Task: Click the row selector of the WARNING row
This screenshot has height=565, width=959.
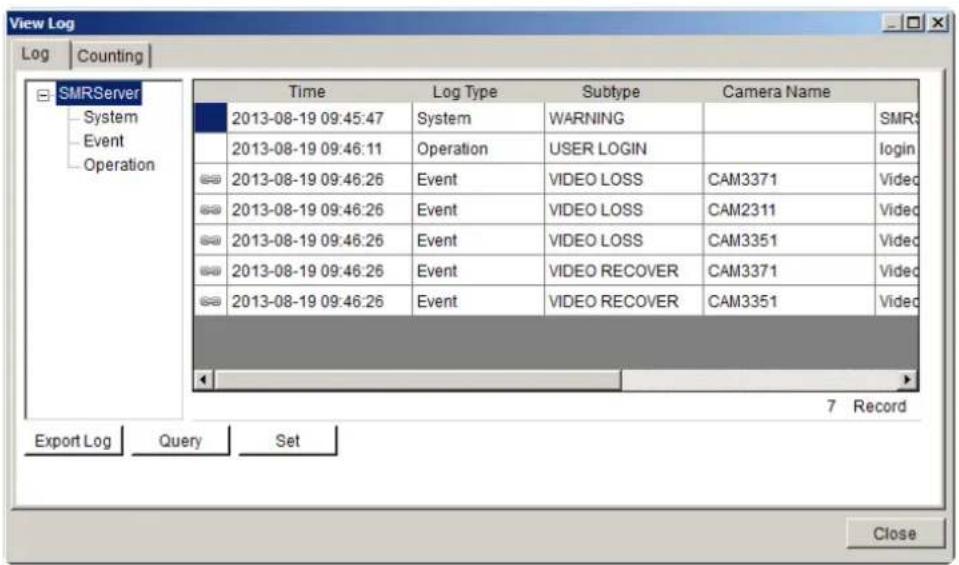Action: (210, 118)
